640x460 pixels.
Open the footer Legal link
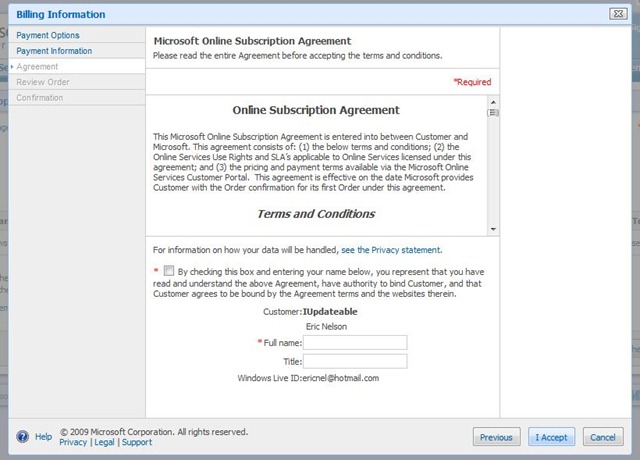pyautogui.click(x=104, y=442)
